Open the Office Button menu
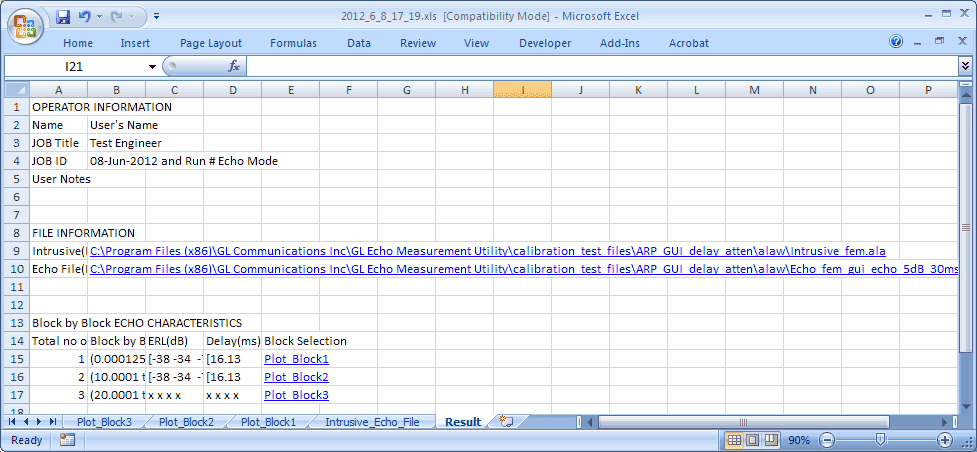 [26, 26]
